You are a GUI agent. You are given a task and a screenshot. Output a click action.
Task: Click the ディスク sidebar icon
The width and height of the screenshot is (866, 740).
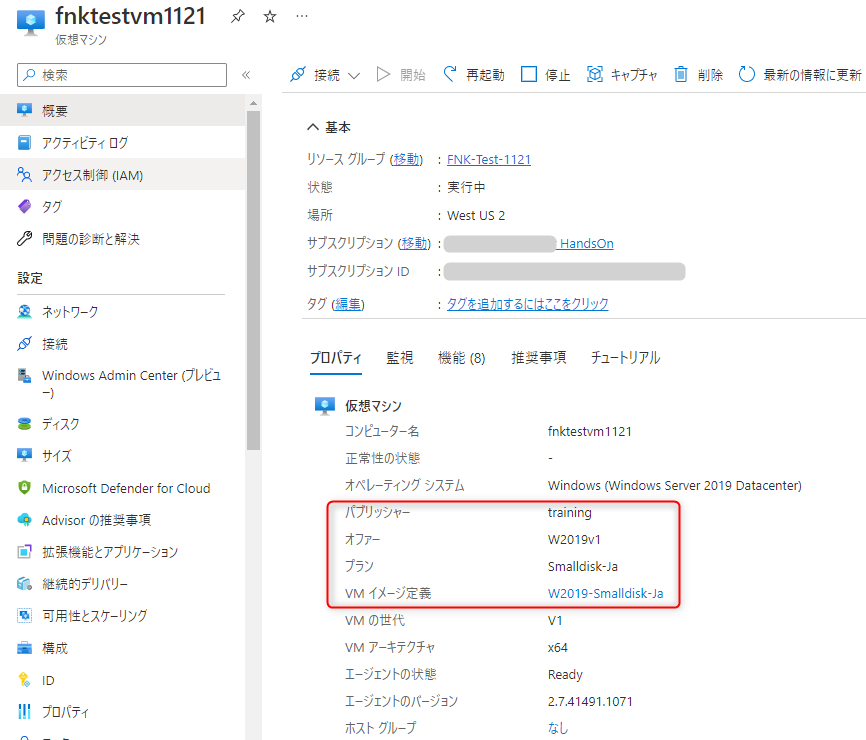[24, 424]
